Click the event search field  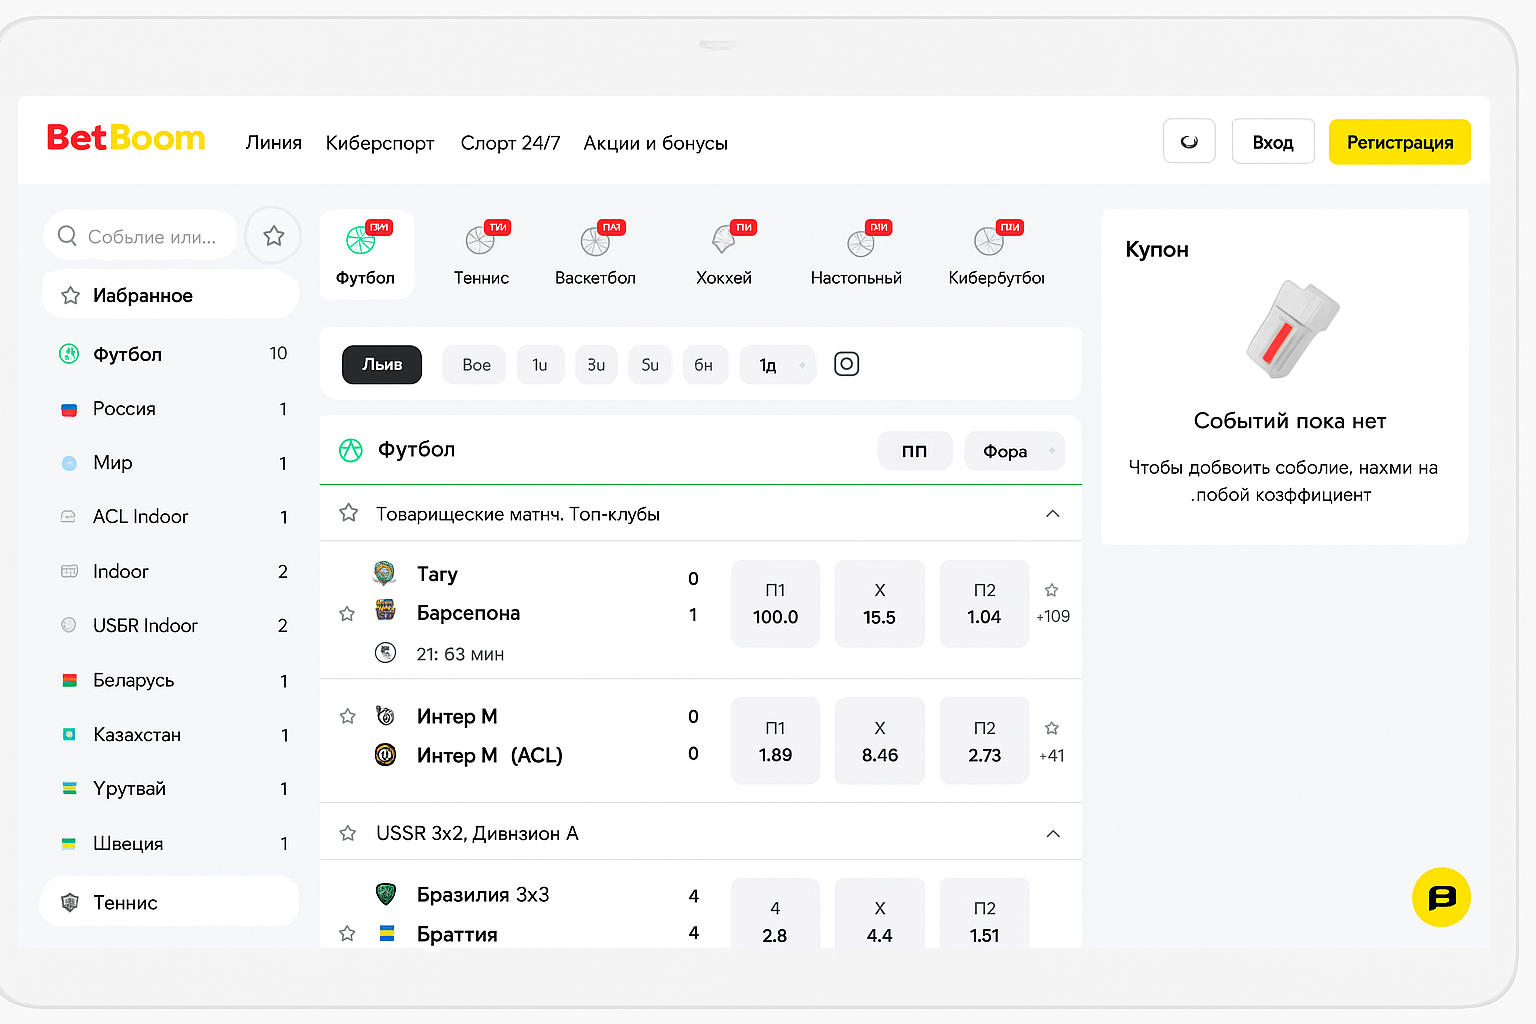(150, 237)
